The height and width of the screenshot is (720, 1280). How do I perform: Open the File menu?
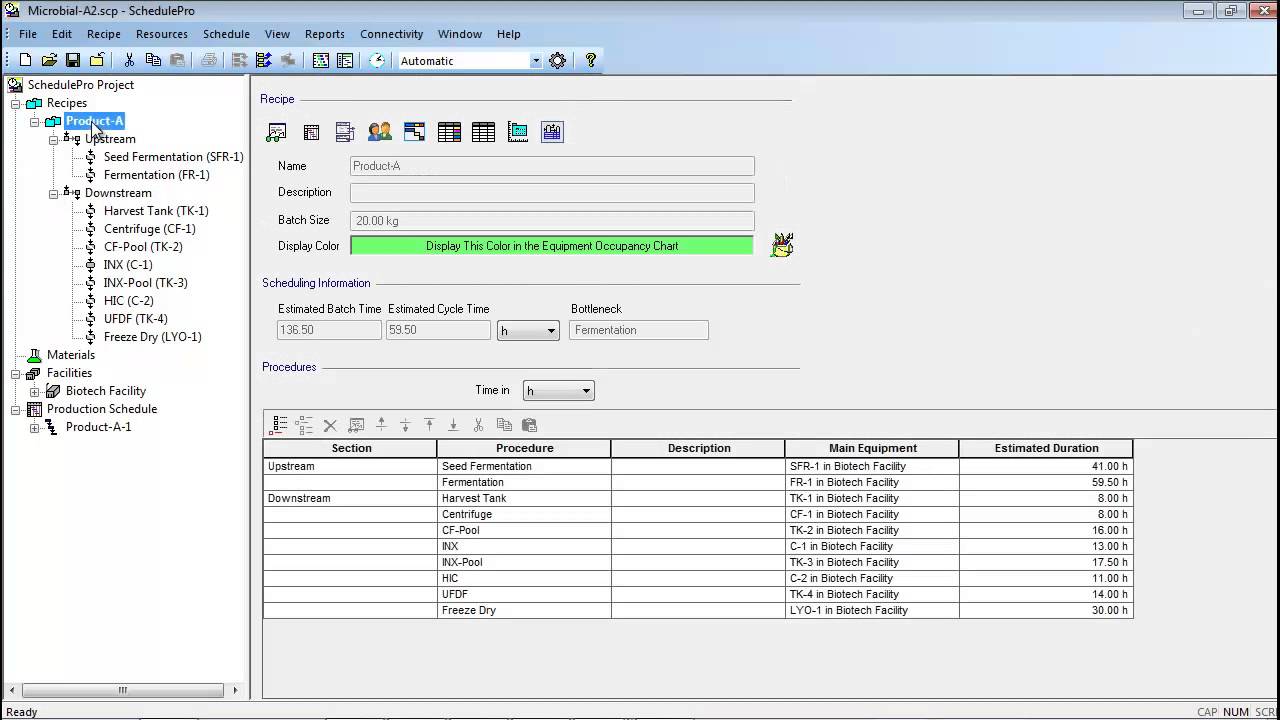[28, 34]
